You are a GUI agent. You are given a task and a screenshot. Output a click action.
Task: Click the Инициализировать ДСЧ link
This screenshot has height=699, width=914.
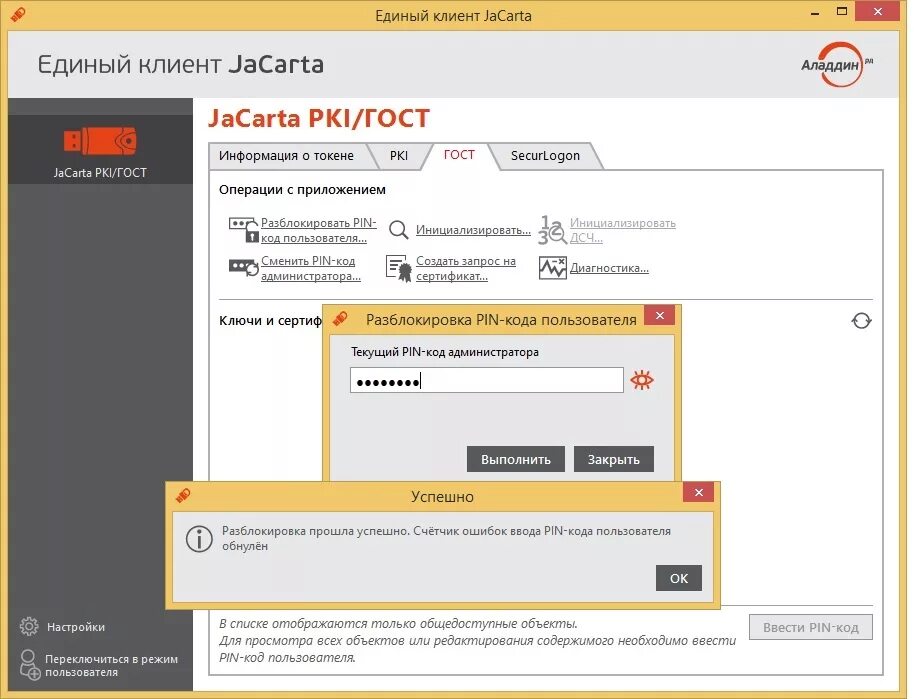(623, 230)
